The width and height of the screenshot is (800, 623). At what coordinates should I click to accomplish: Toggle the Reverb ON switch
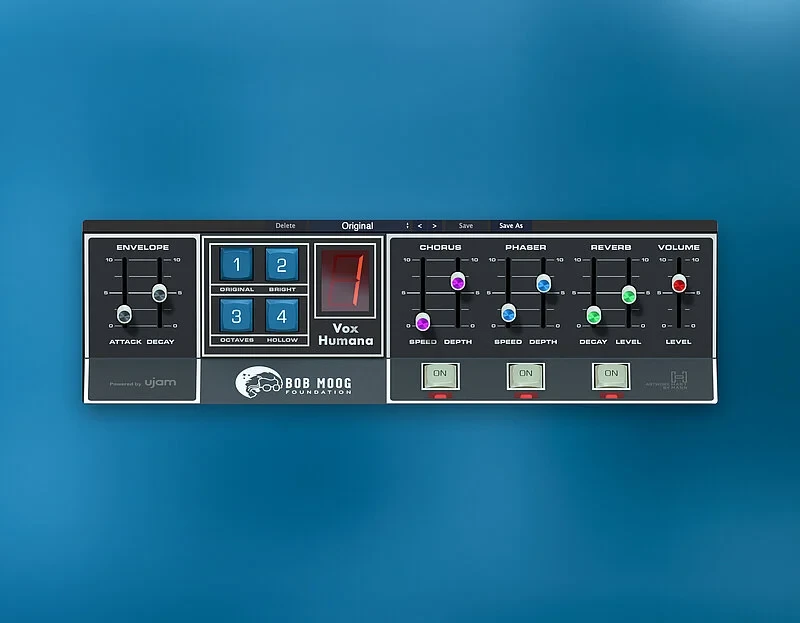[x=611, y=375]
